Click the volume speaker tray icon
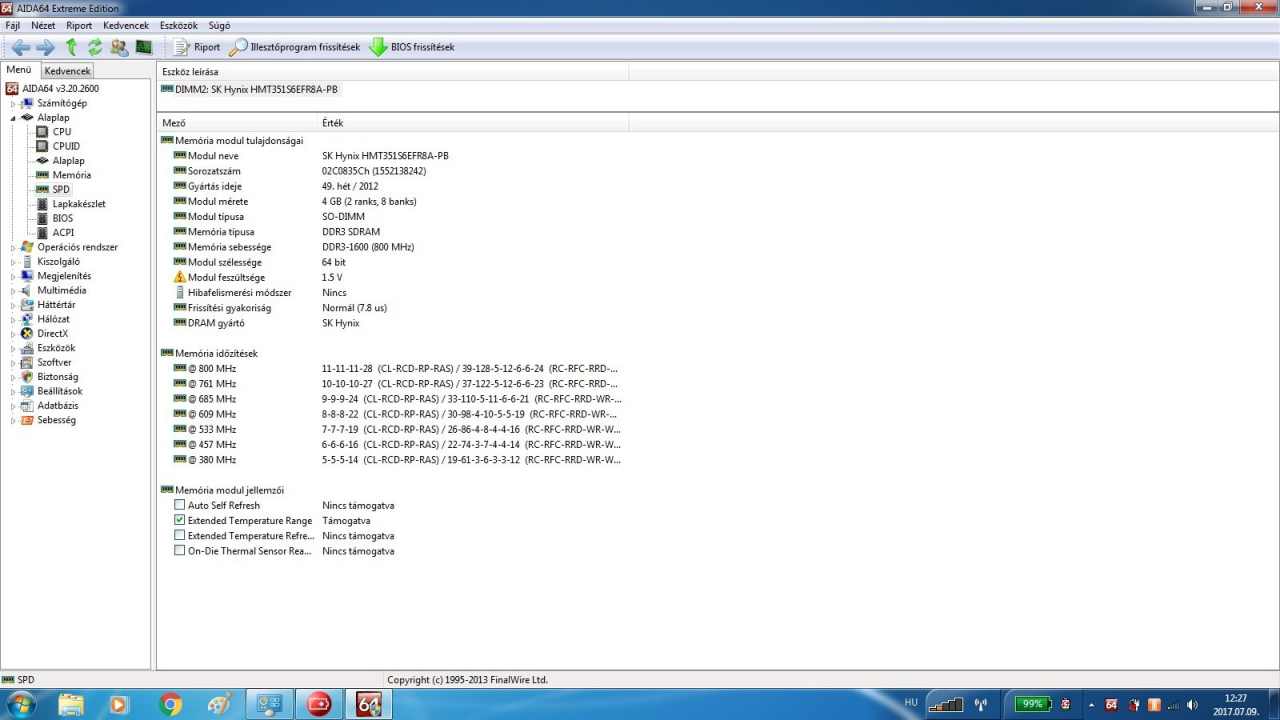Viewport: 1280px width, 720px height. point(1191,705)
